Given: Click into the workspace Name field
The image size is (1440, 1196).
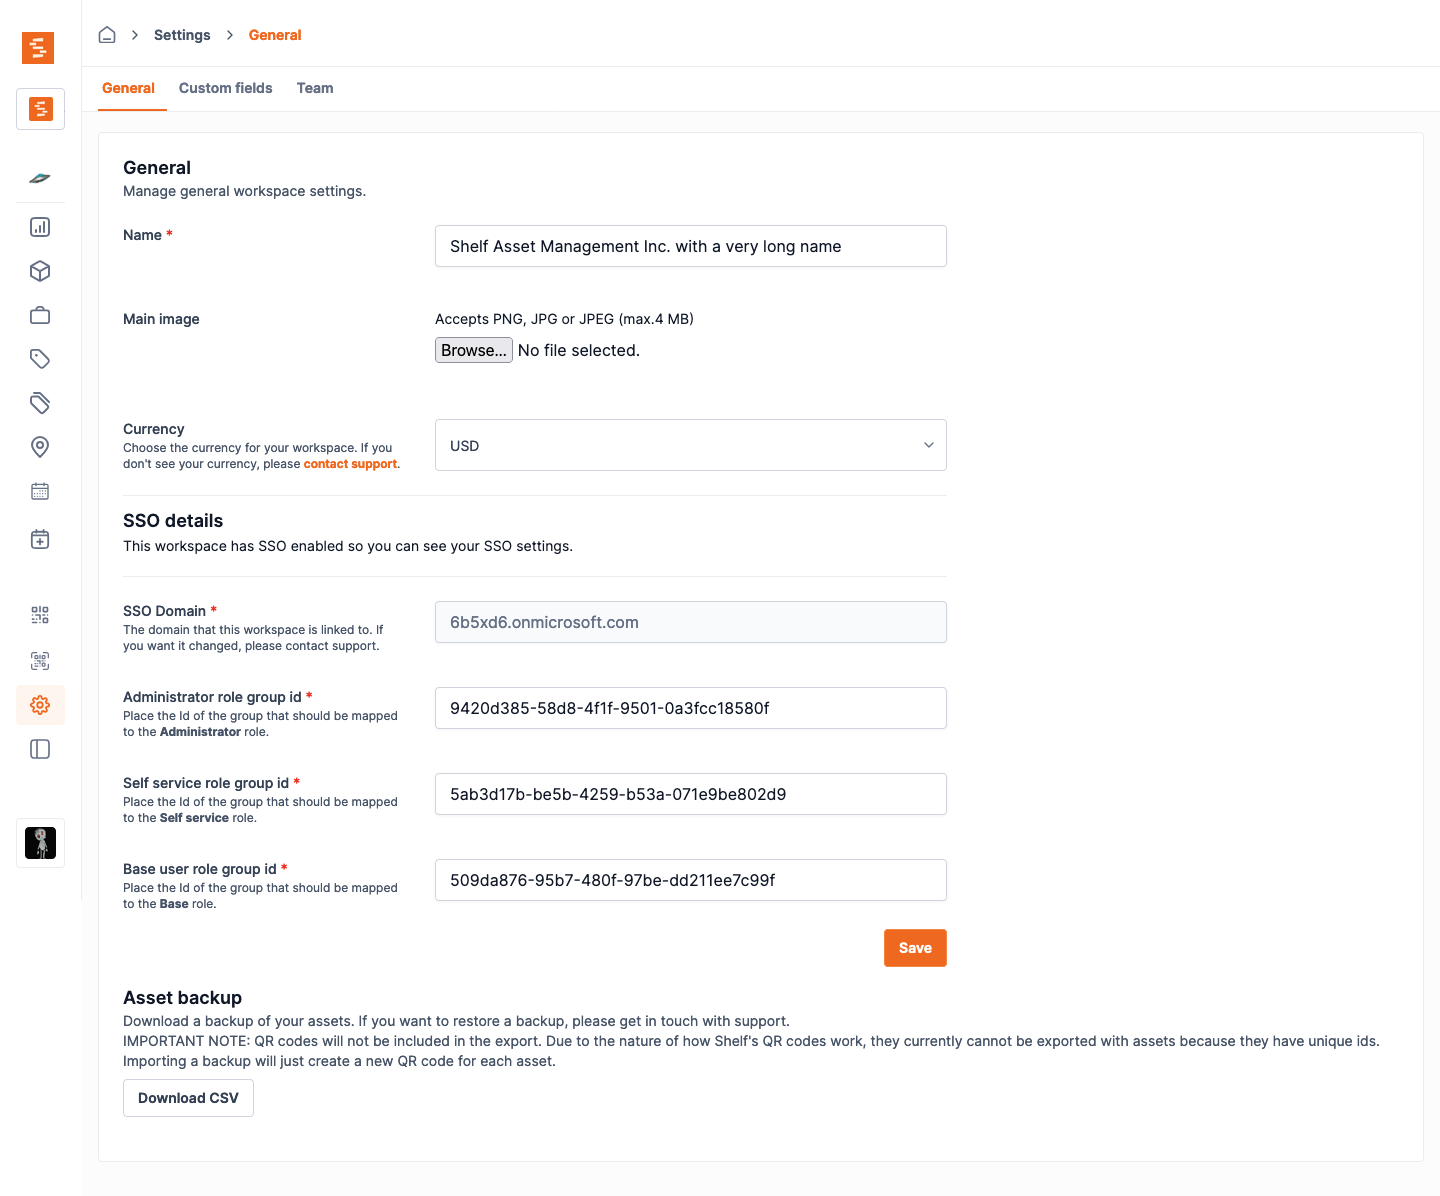Looking at the screenshot, I should click(690, 246).
